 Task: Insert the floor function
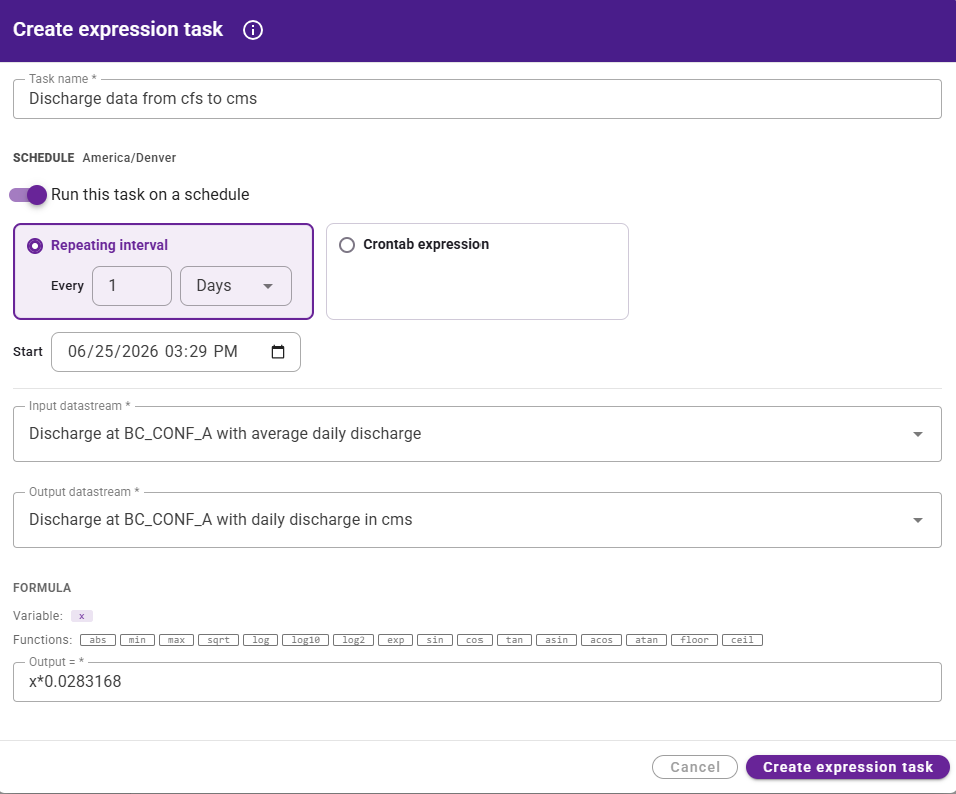pos(694,640)
